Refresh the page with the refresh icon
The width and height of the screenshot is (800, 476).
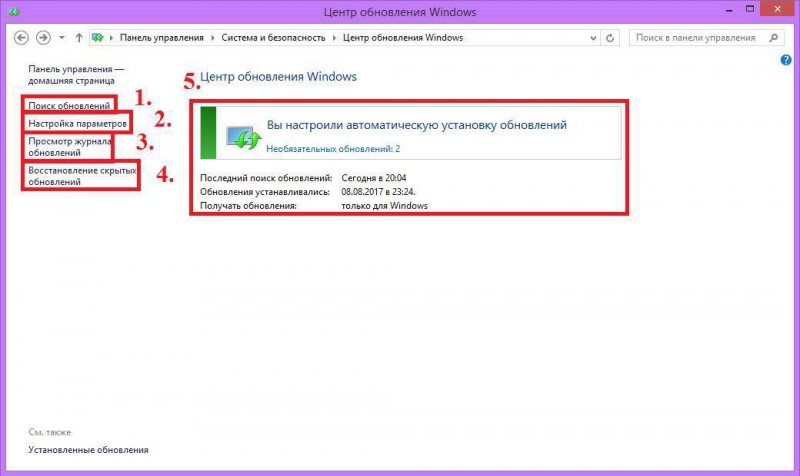click(x=610, y=38)
